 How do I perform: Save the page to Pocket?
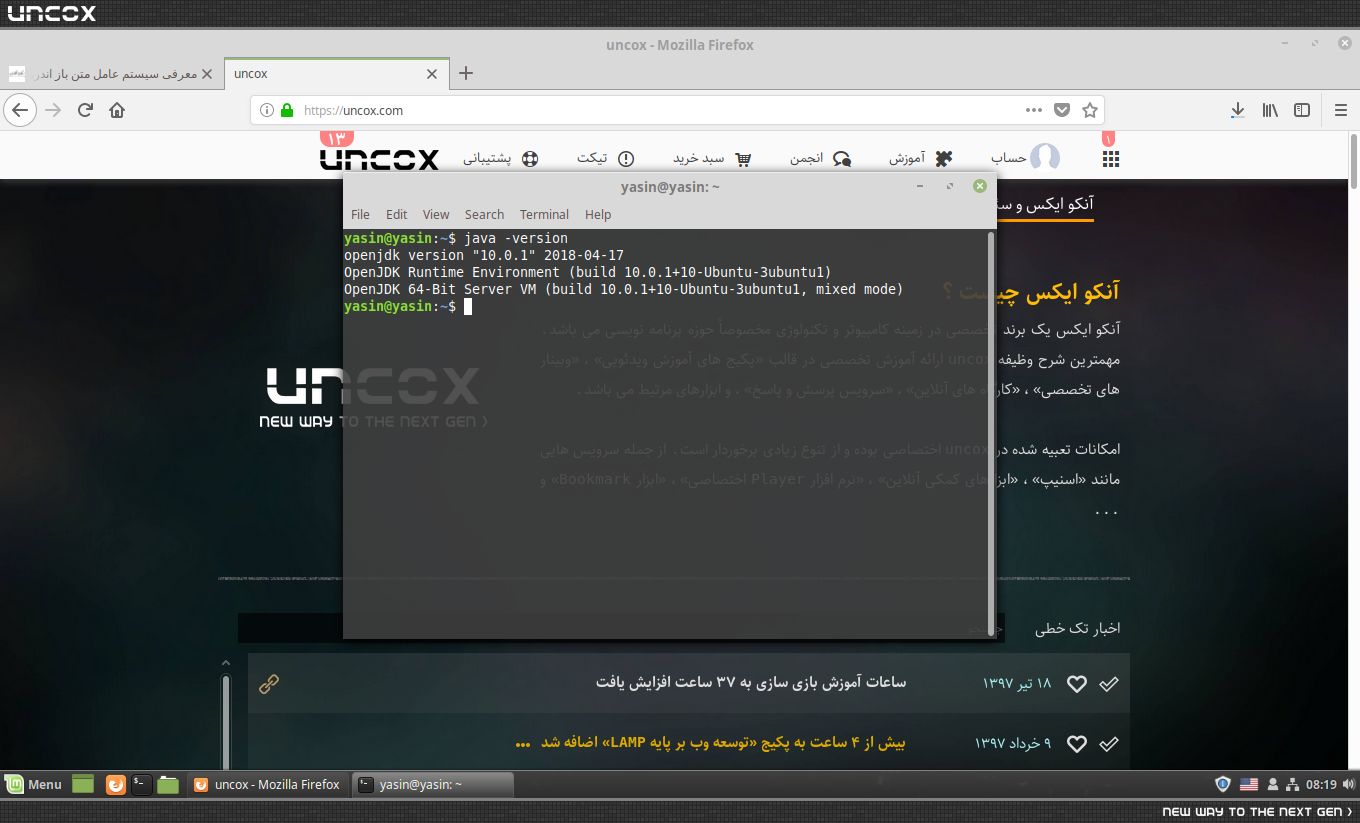tap(1063, 110)
